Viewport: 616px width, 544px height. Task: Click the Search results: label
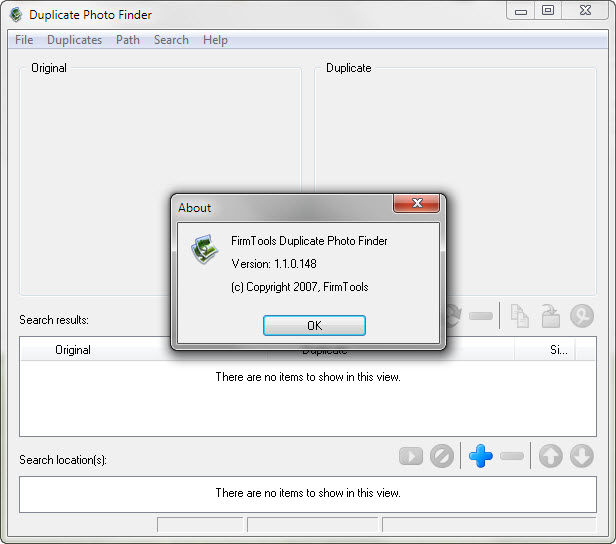[54, 320]
